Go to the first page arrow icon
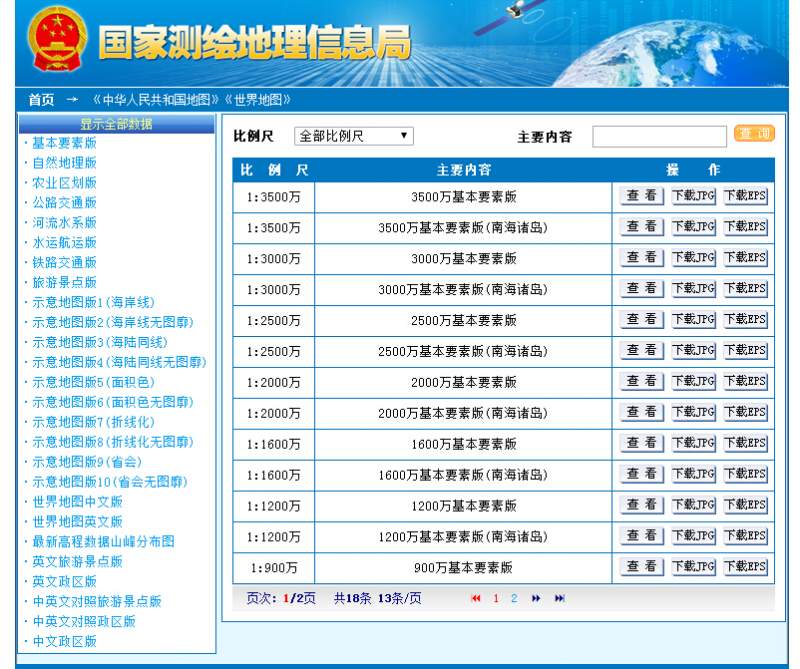The width and height of the screenshot is (800, 669). [x=476, y=598]
